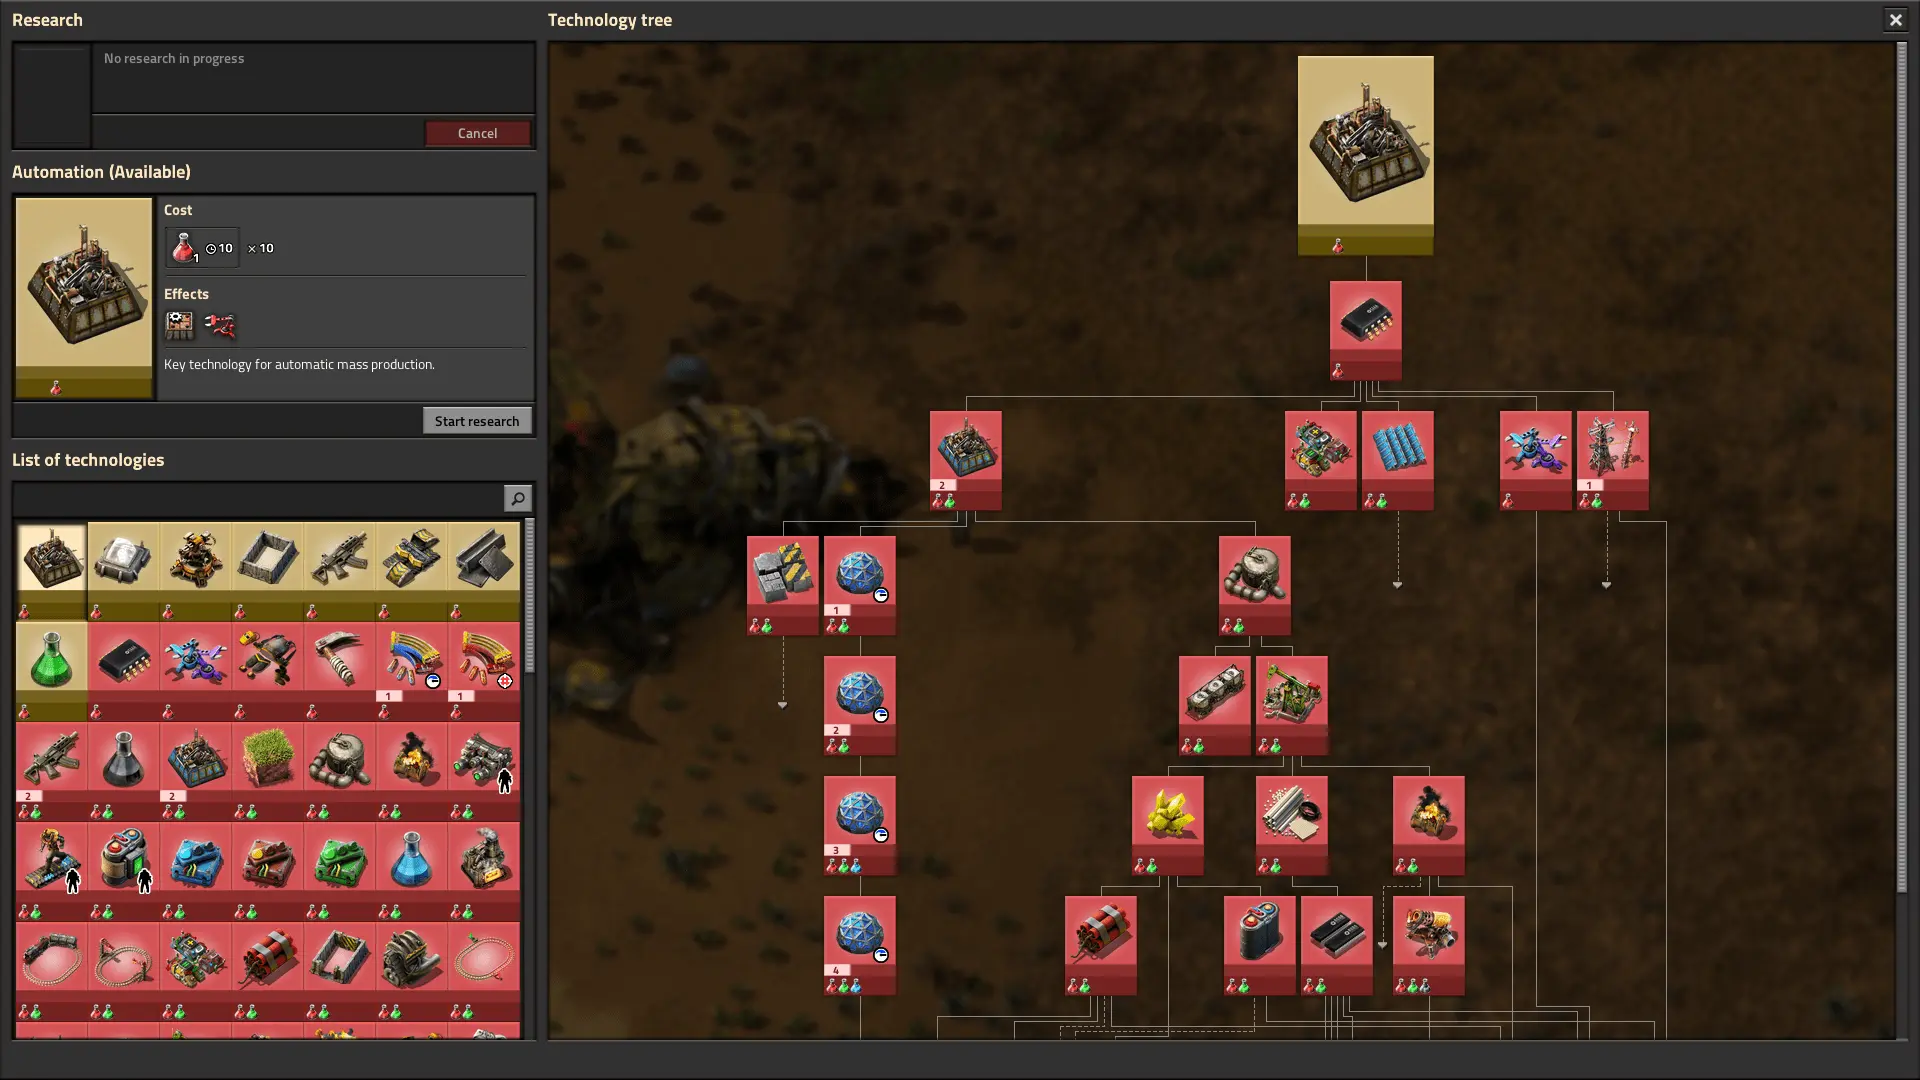The image size is (1920, 1080).
Task: Expand the technology tree top node
Action: tap(1365, 154)
